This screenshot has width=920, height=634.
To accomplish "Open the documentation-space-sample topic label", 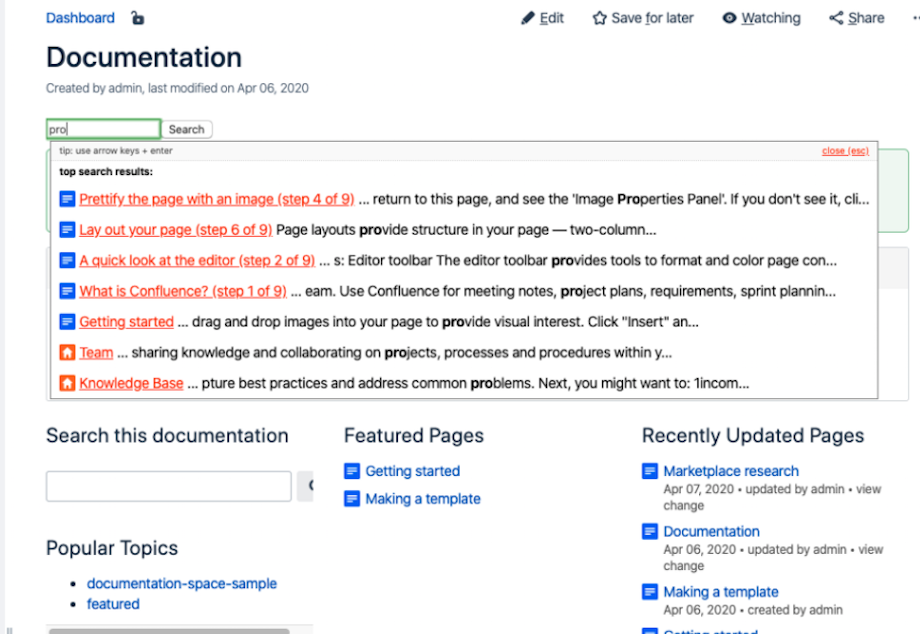I will click(181, 583).
